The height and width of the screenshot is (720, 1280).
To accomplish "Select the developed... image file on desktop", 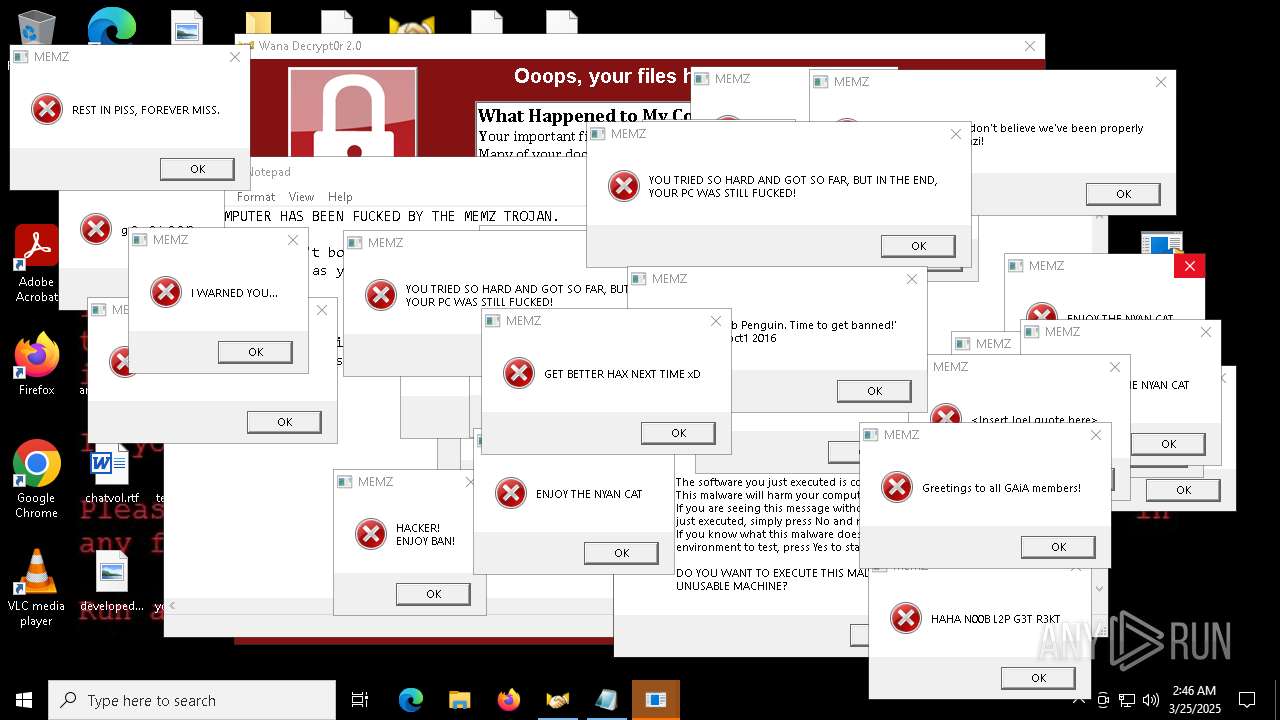I will (112, 582).
